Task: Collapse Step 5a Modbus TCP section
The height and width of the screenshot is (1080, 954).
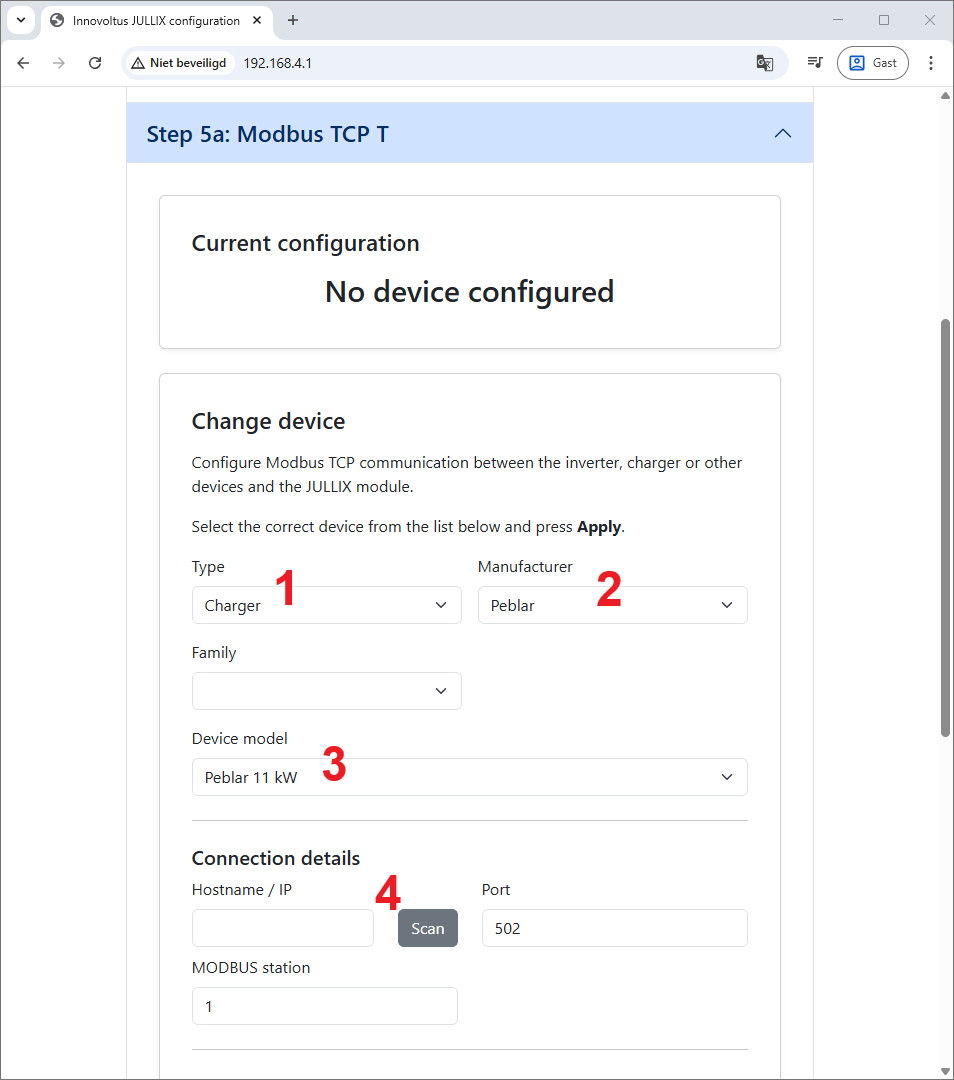Action: coord(783,133)
